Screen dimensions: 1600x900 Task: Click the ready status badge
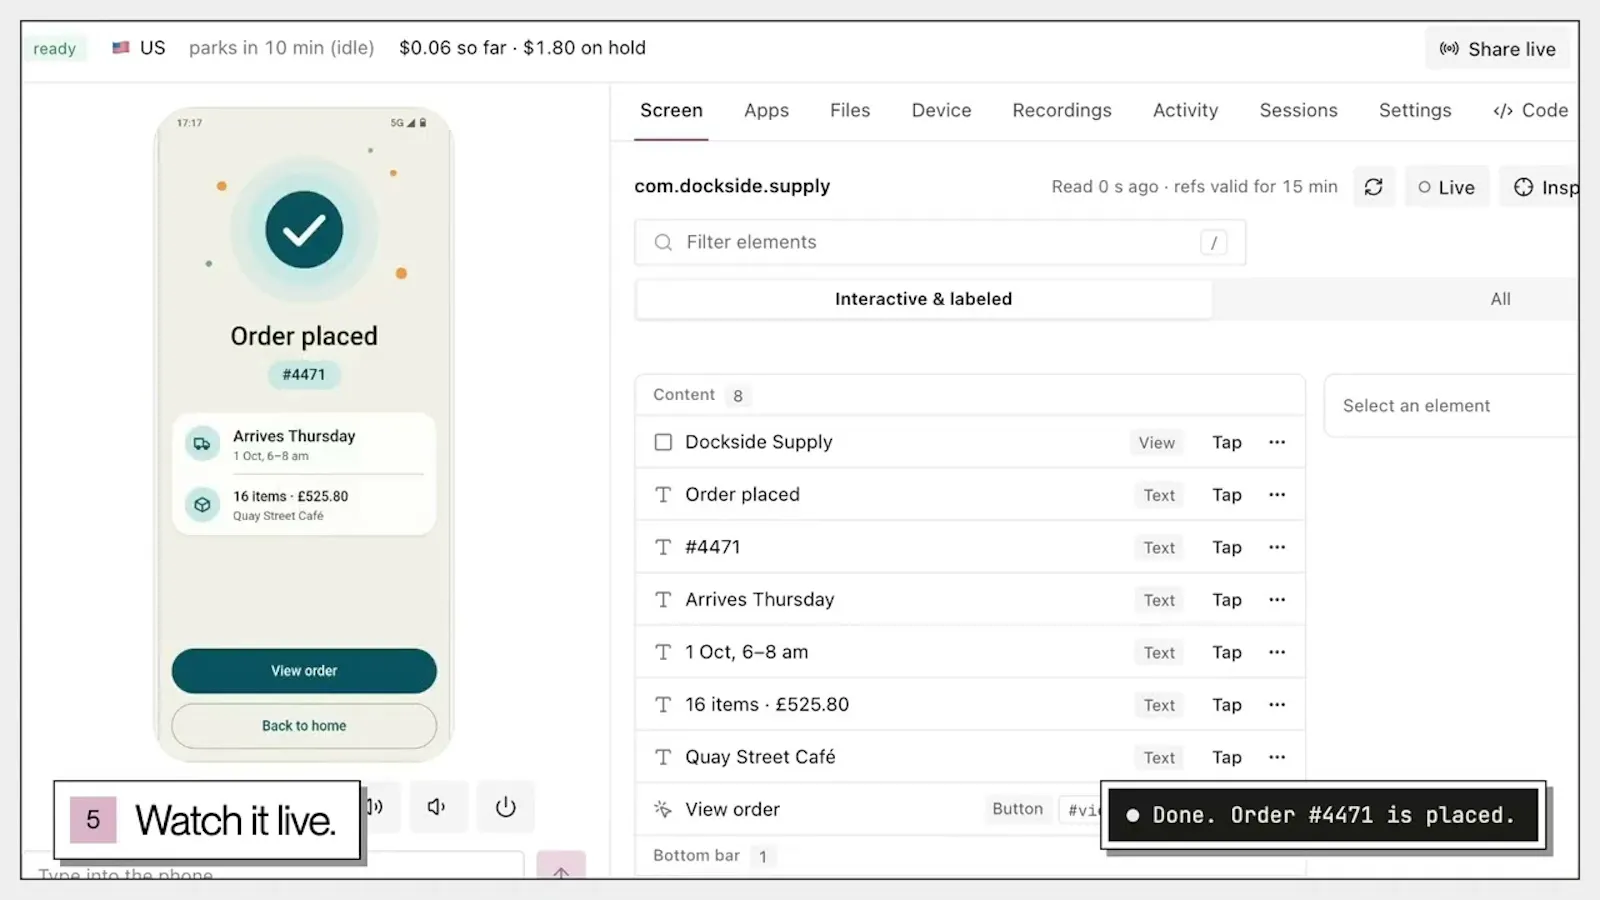[55, 48]
